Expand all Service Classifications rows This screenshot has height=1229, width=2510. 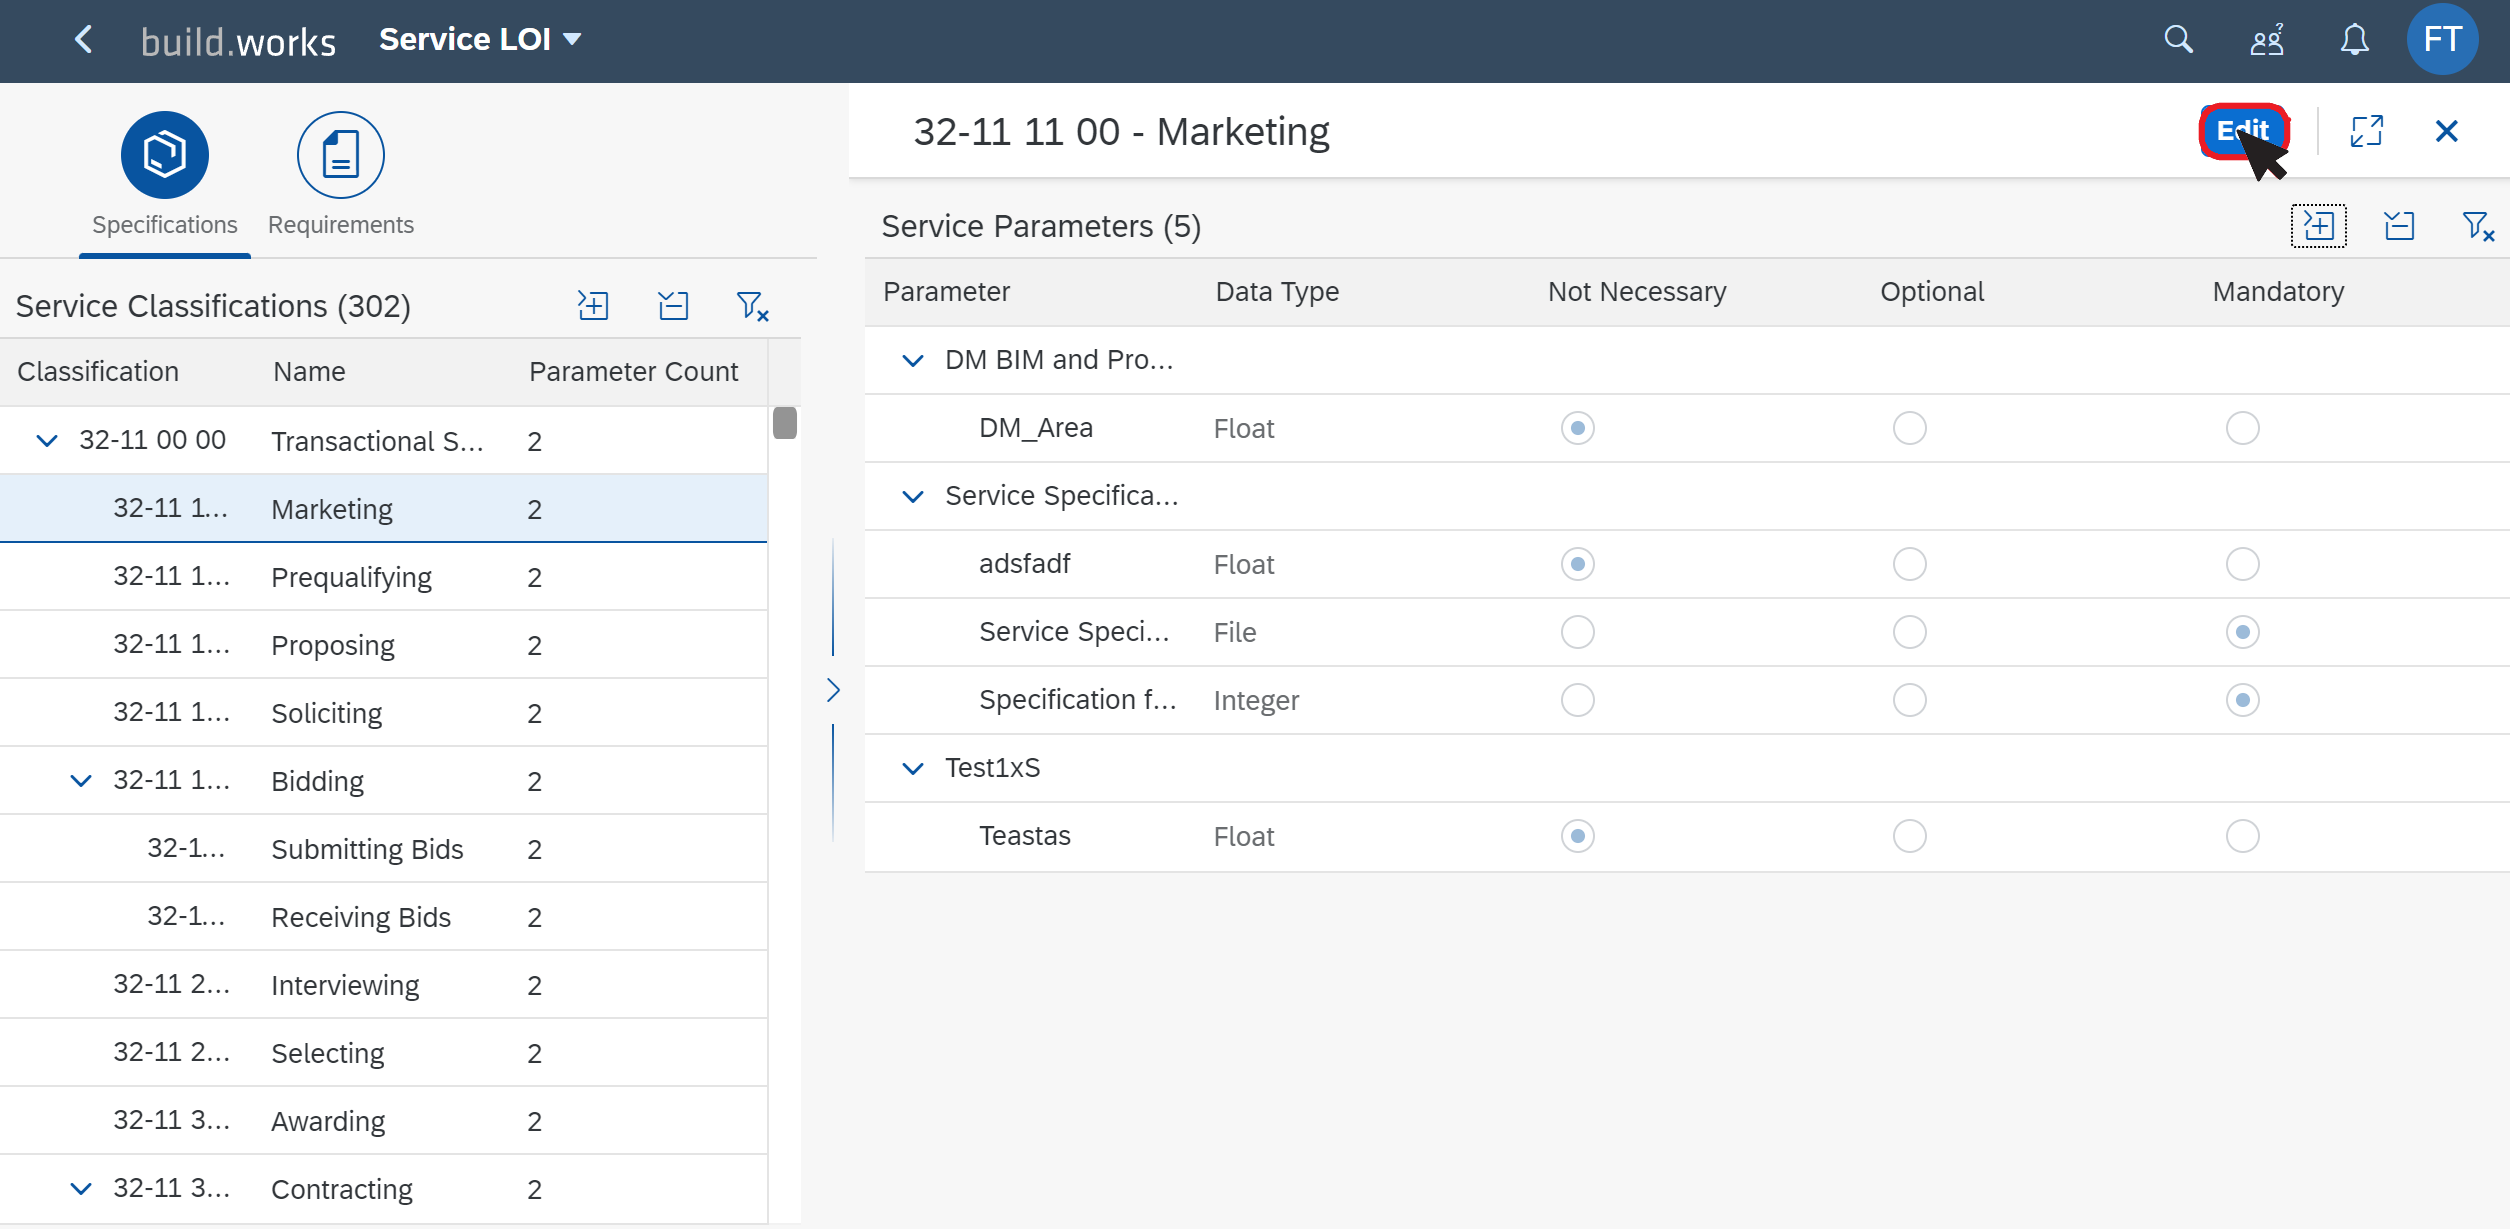coord(593,305)
